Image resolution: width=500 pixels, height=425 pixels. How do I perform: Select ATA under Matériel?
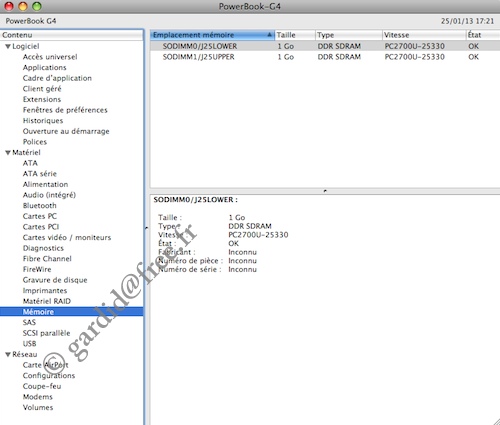pos(30,163)
